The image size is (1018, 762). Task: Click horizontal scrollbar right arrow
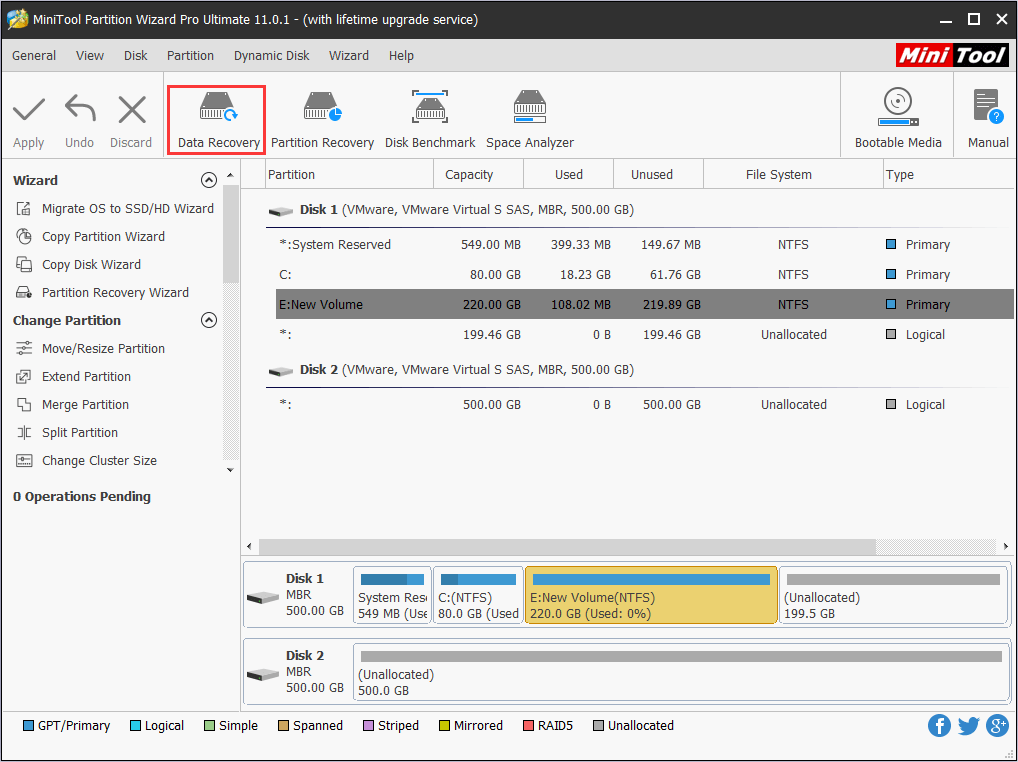coord(1005,547)
